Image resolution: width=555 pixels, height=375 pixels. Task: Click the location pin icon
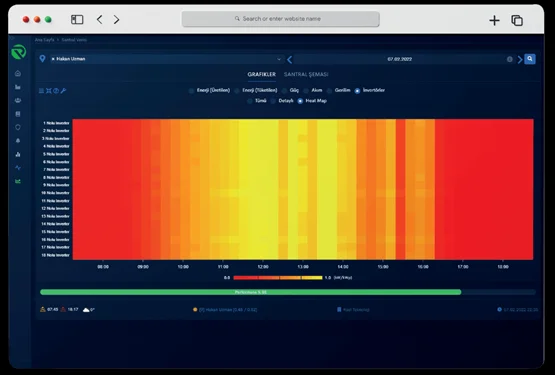[x=42, y=59]
